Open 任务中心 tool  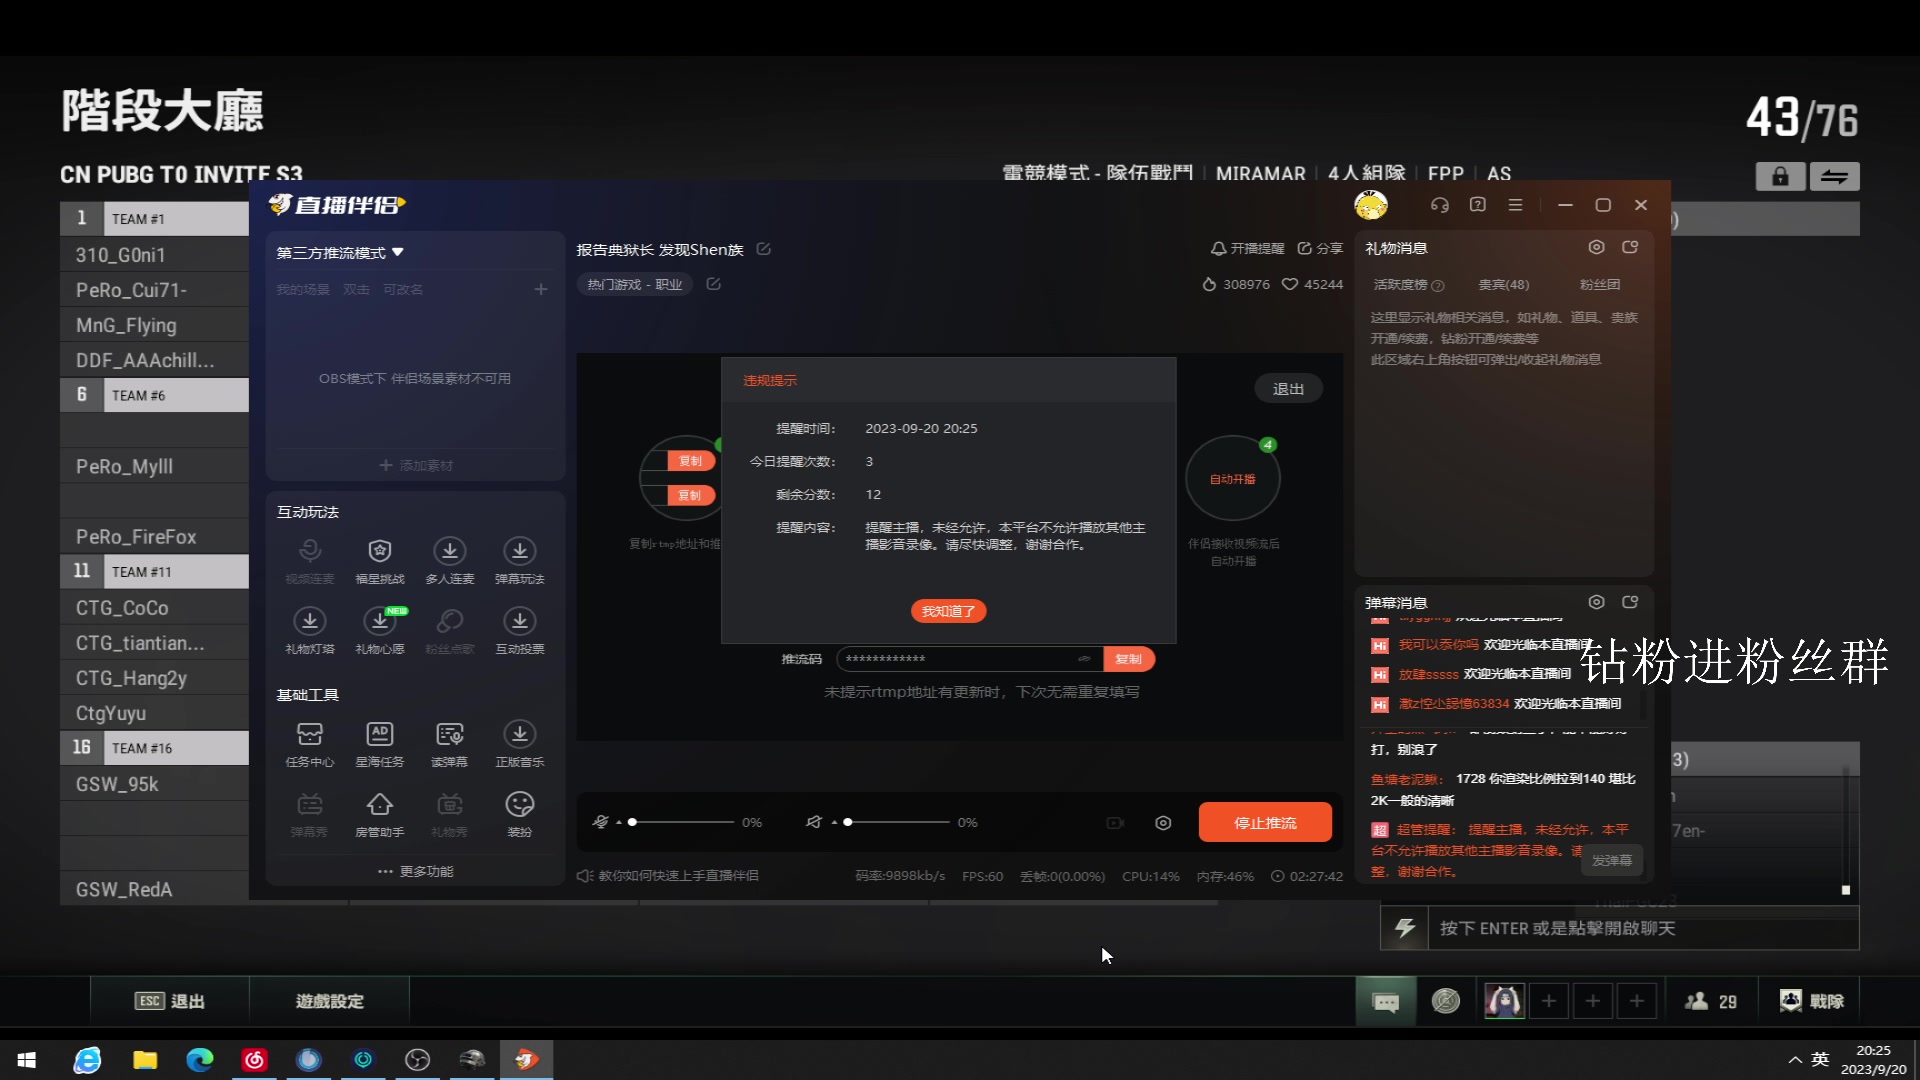click(x=310, y=744)
